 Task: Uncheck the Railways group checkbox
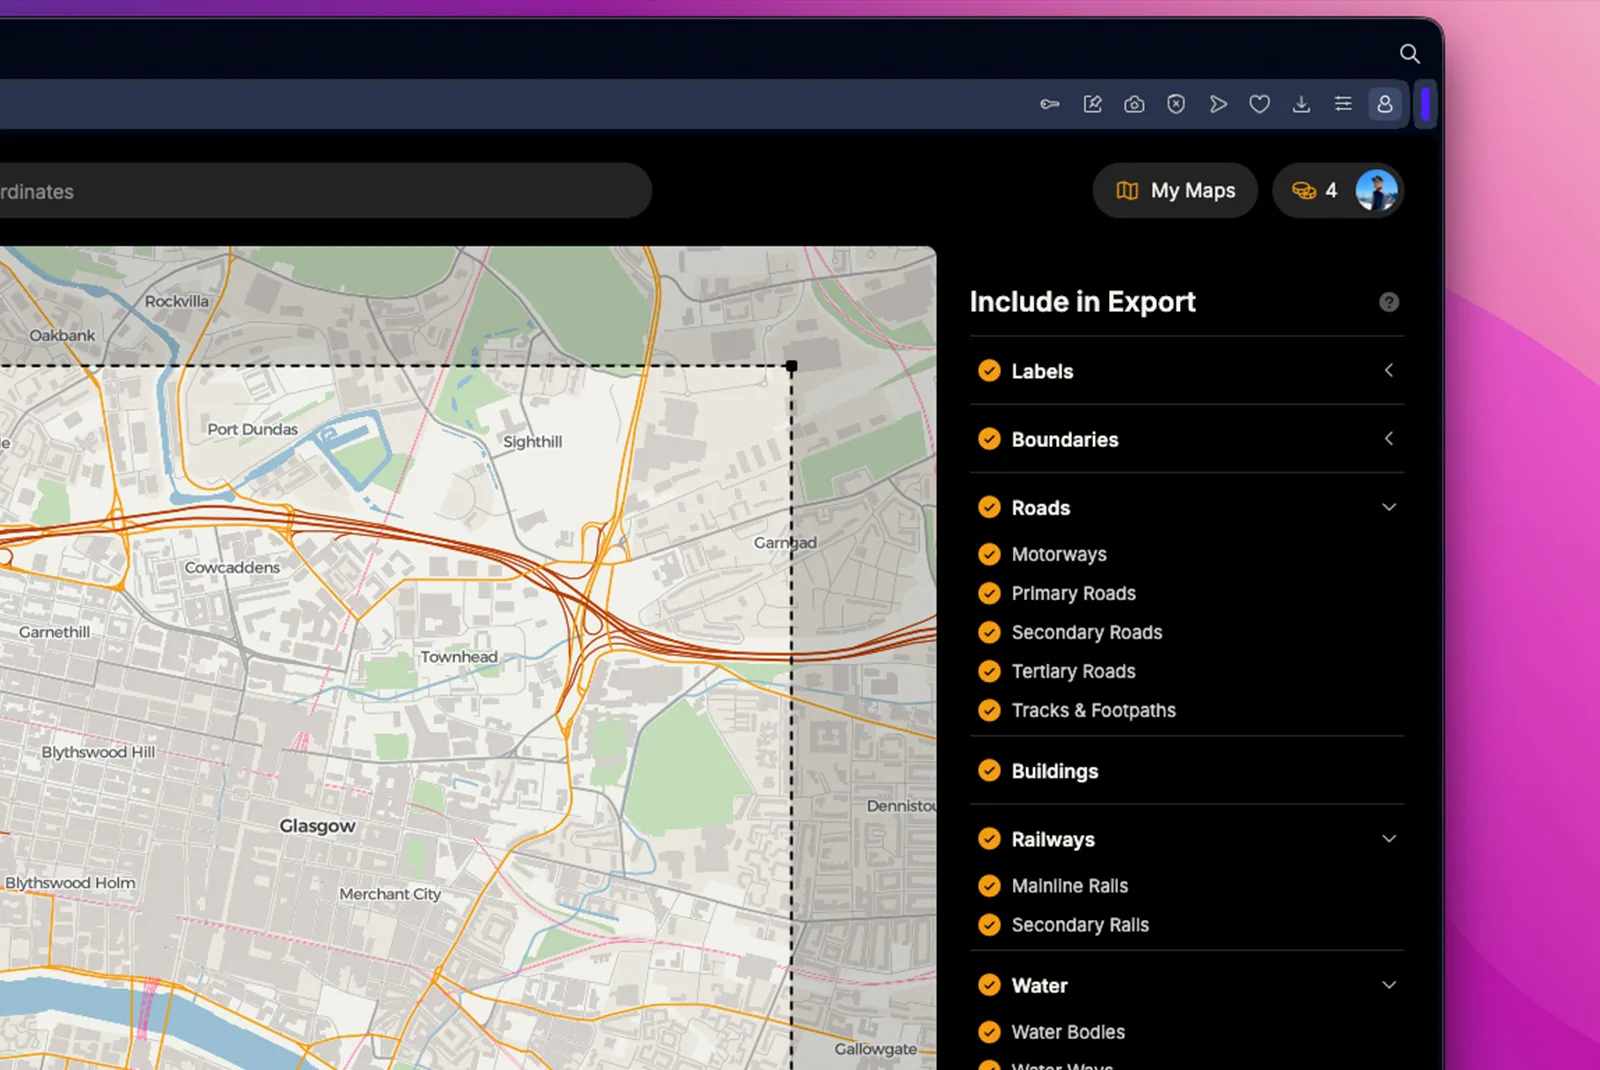[x=989, y=839]
